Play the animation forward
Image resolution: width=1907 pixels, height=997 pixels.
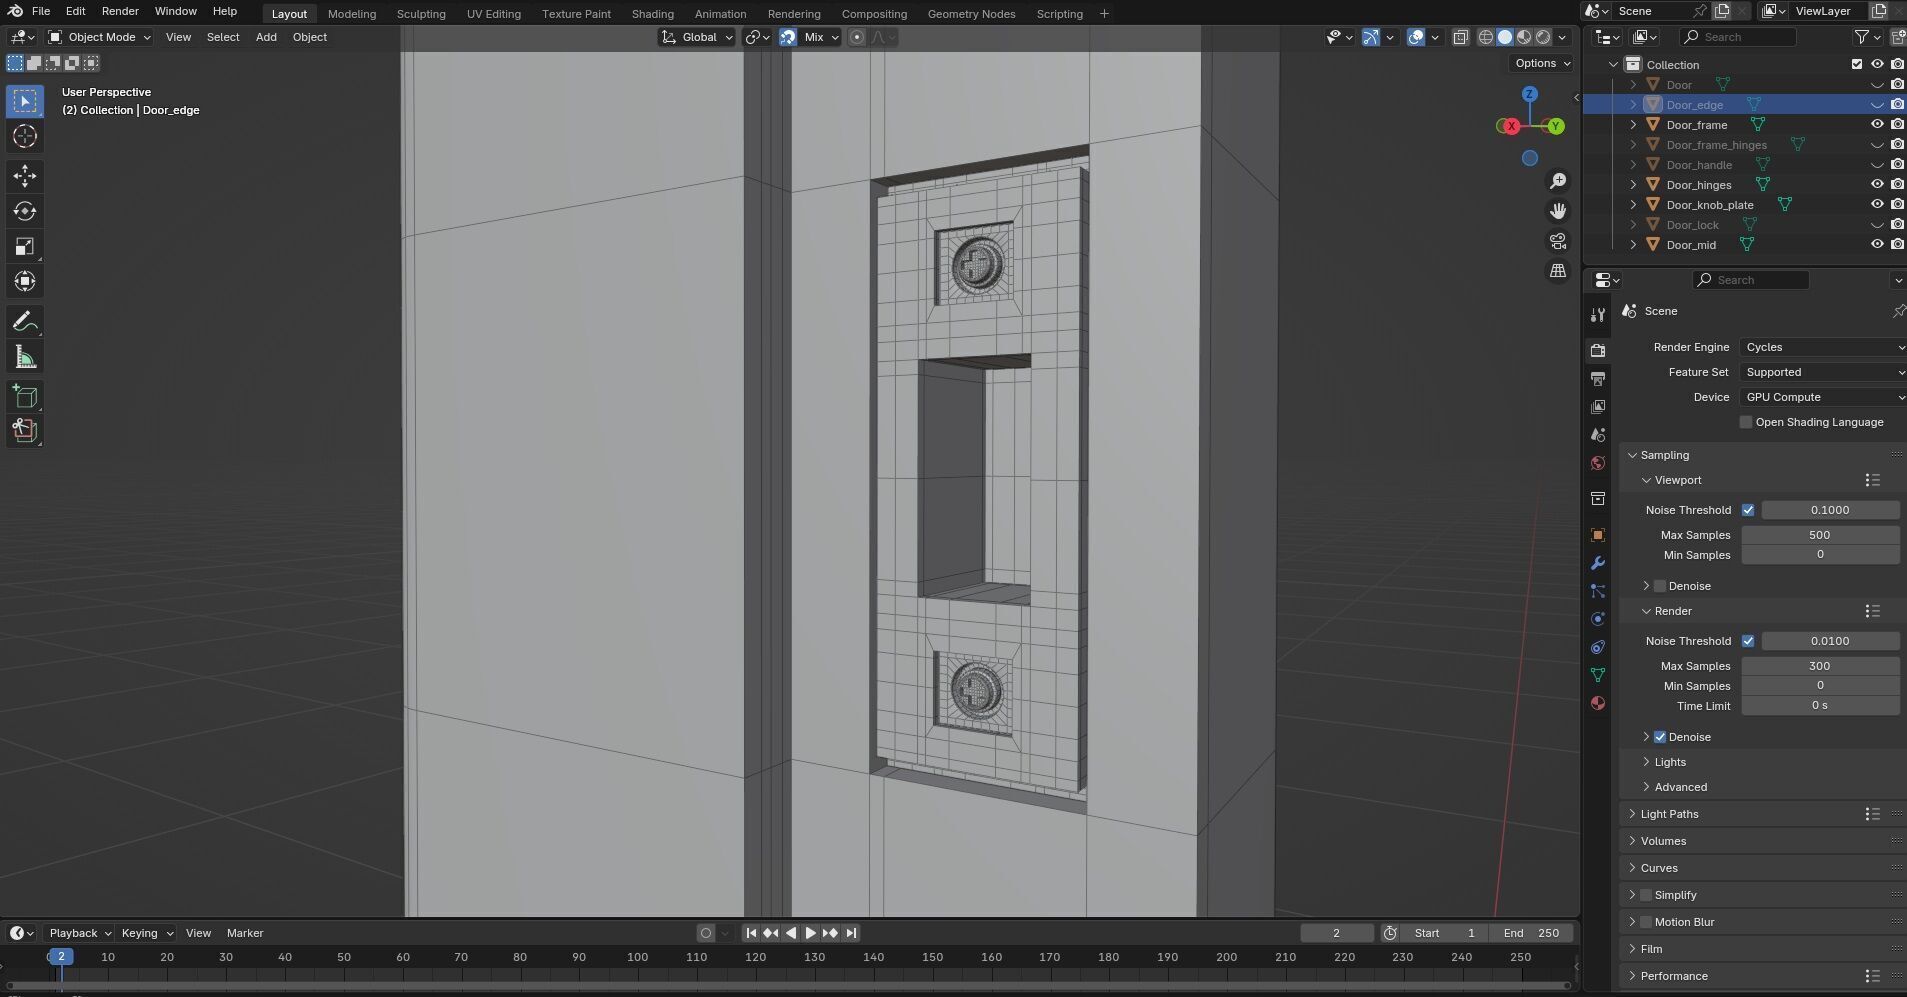point(810,933)
